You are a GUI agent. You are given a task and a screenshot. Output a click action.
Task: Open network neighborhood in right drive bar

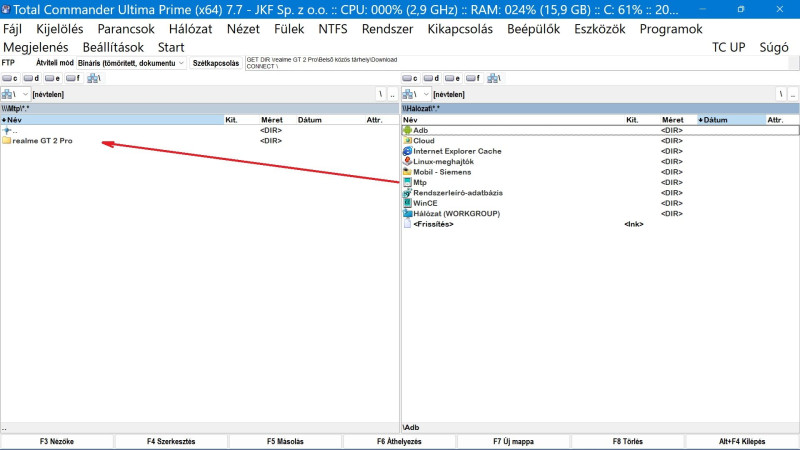click(x=494, y=78)
